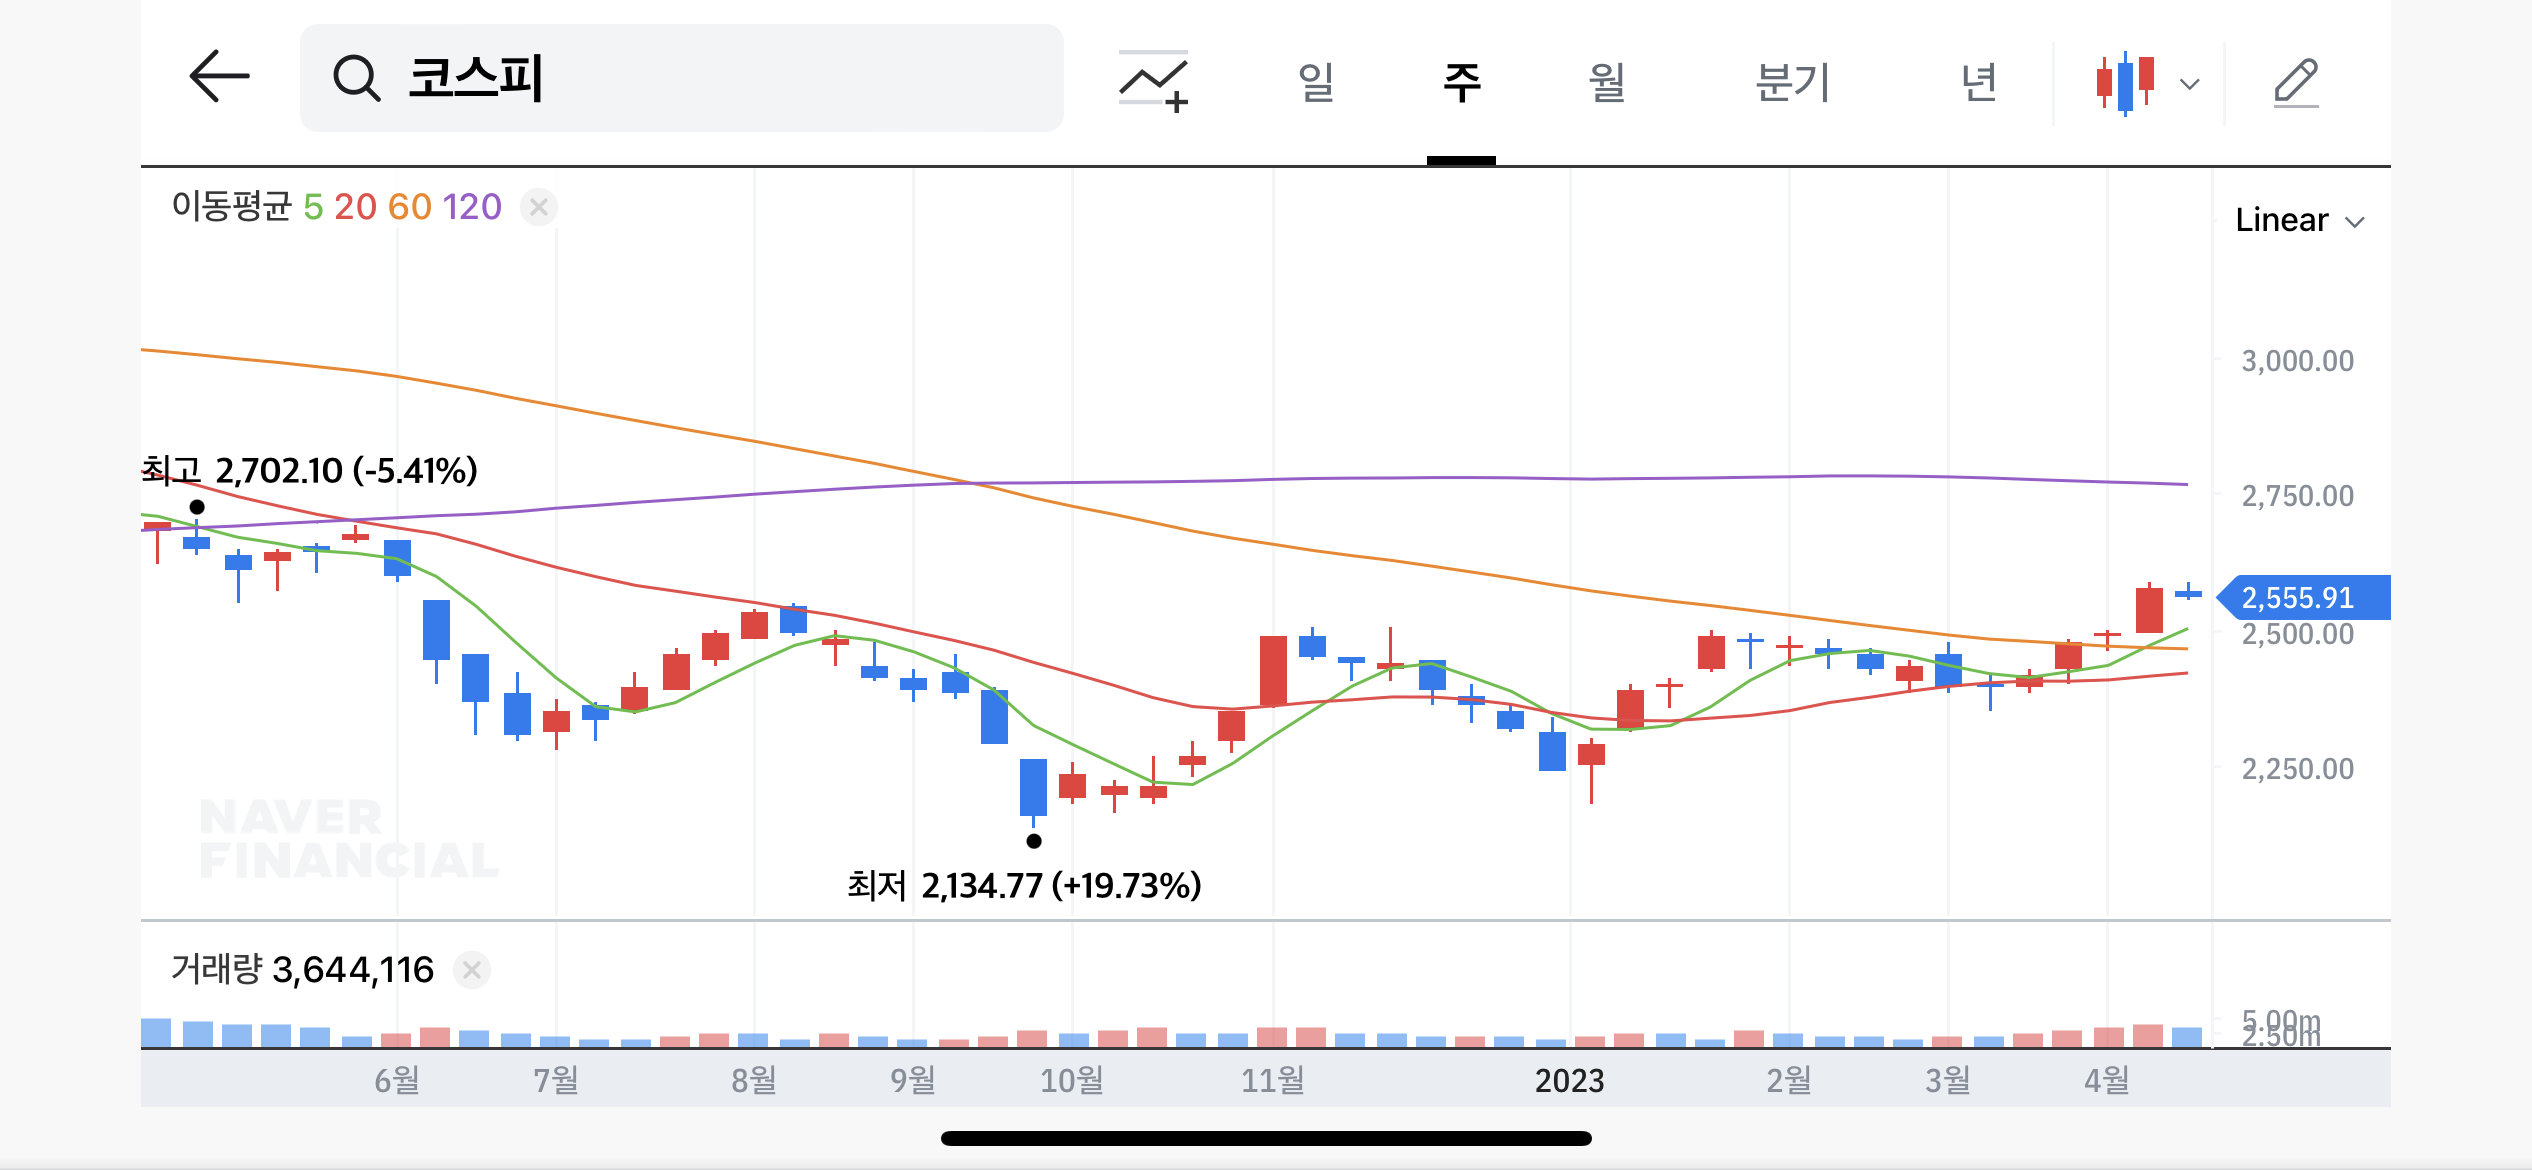The width and height of the screenshot is (2532, 1170).
Task: Switch to the 월 (monthly) tab
Action: click(x=1606, y=82)
